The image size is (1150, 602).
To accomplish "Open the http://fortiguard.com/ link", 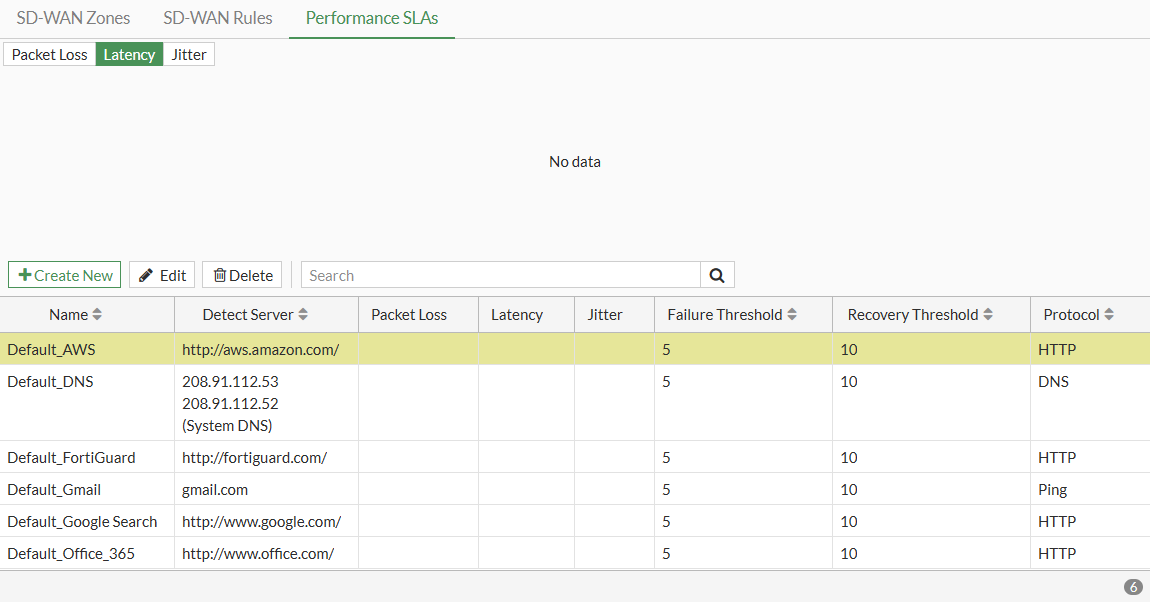I will [x=254, y=457].
